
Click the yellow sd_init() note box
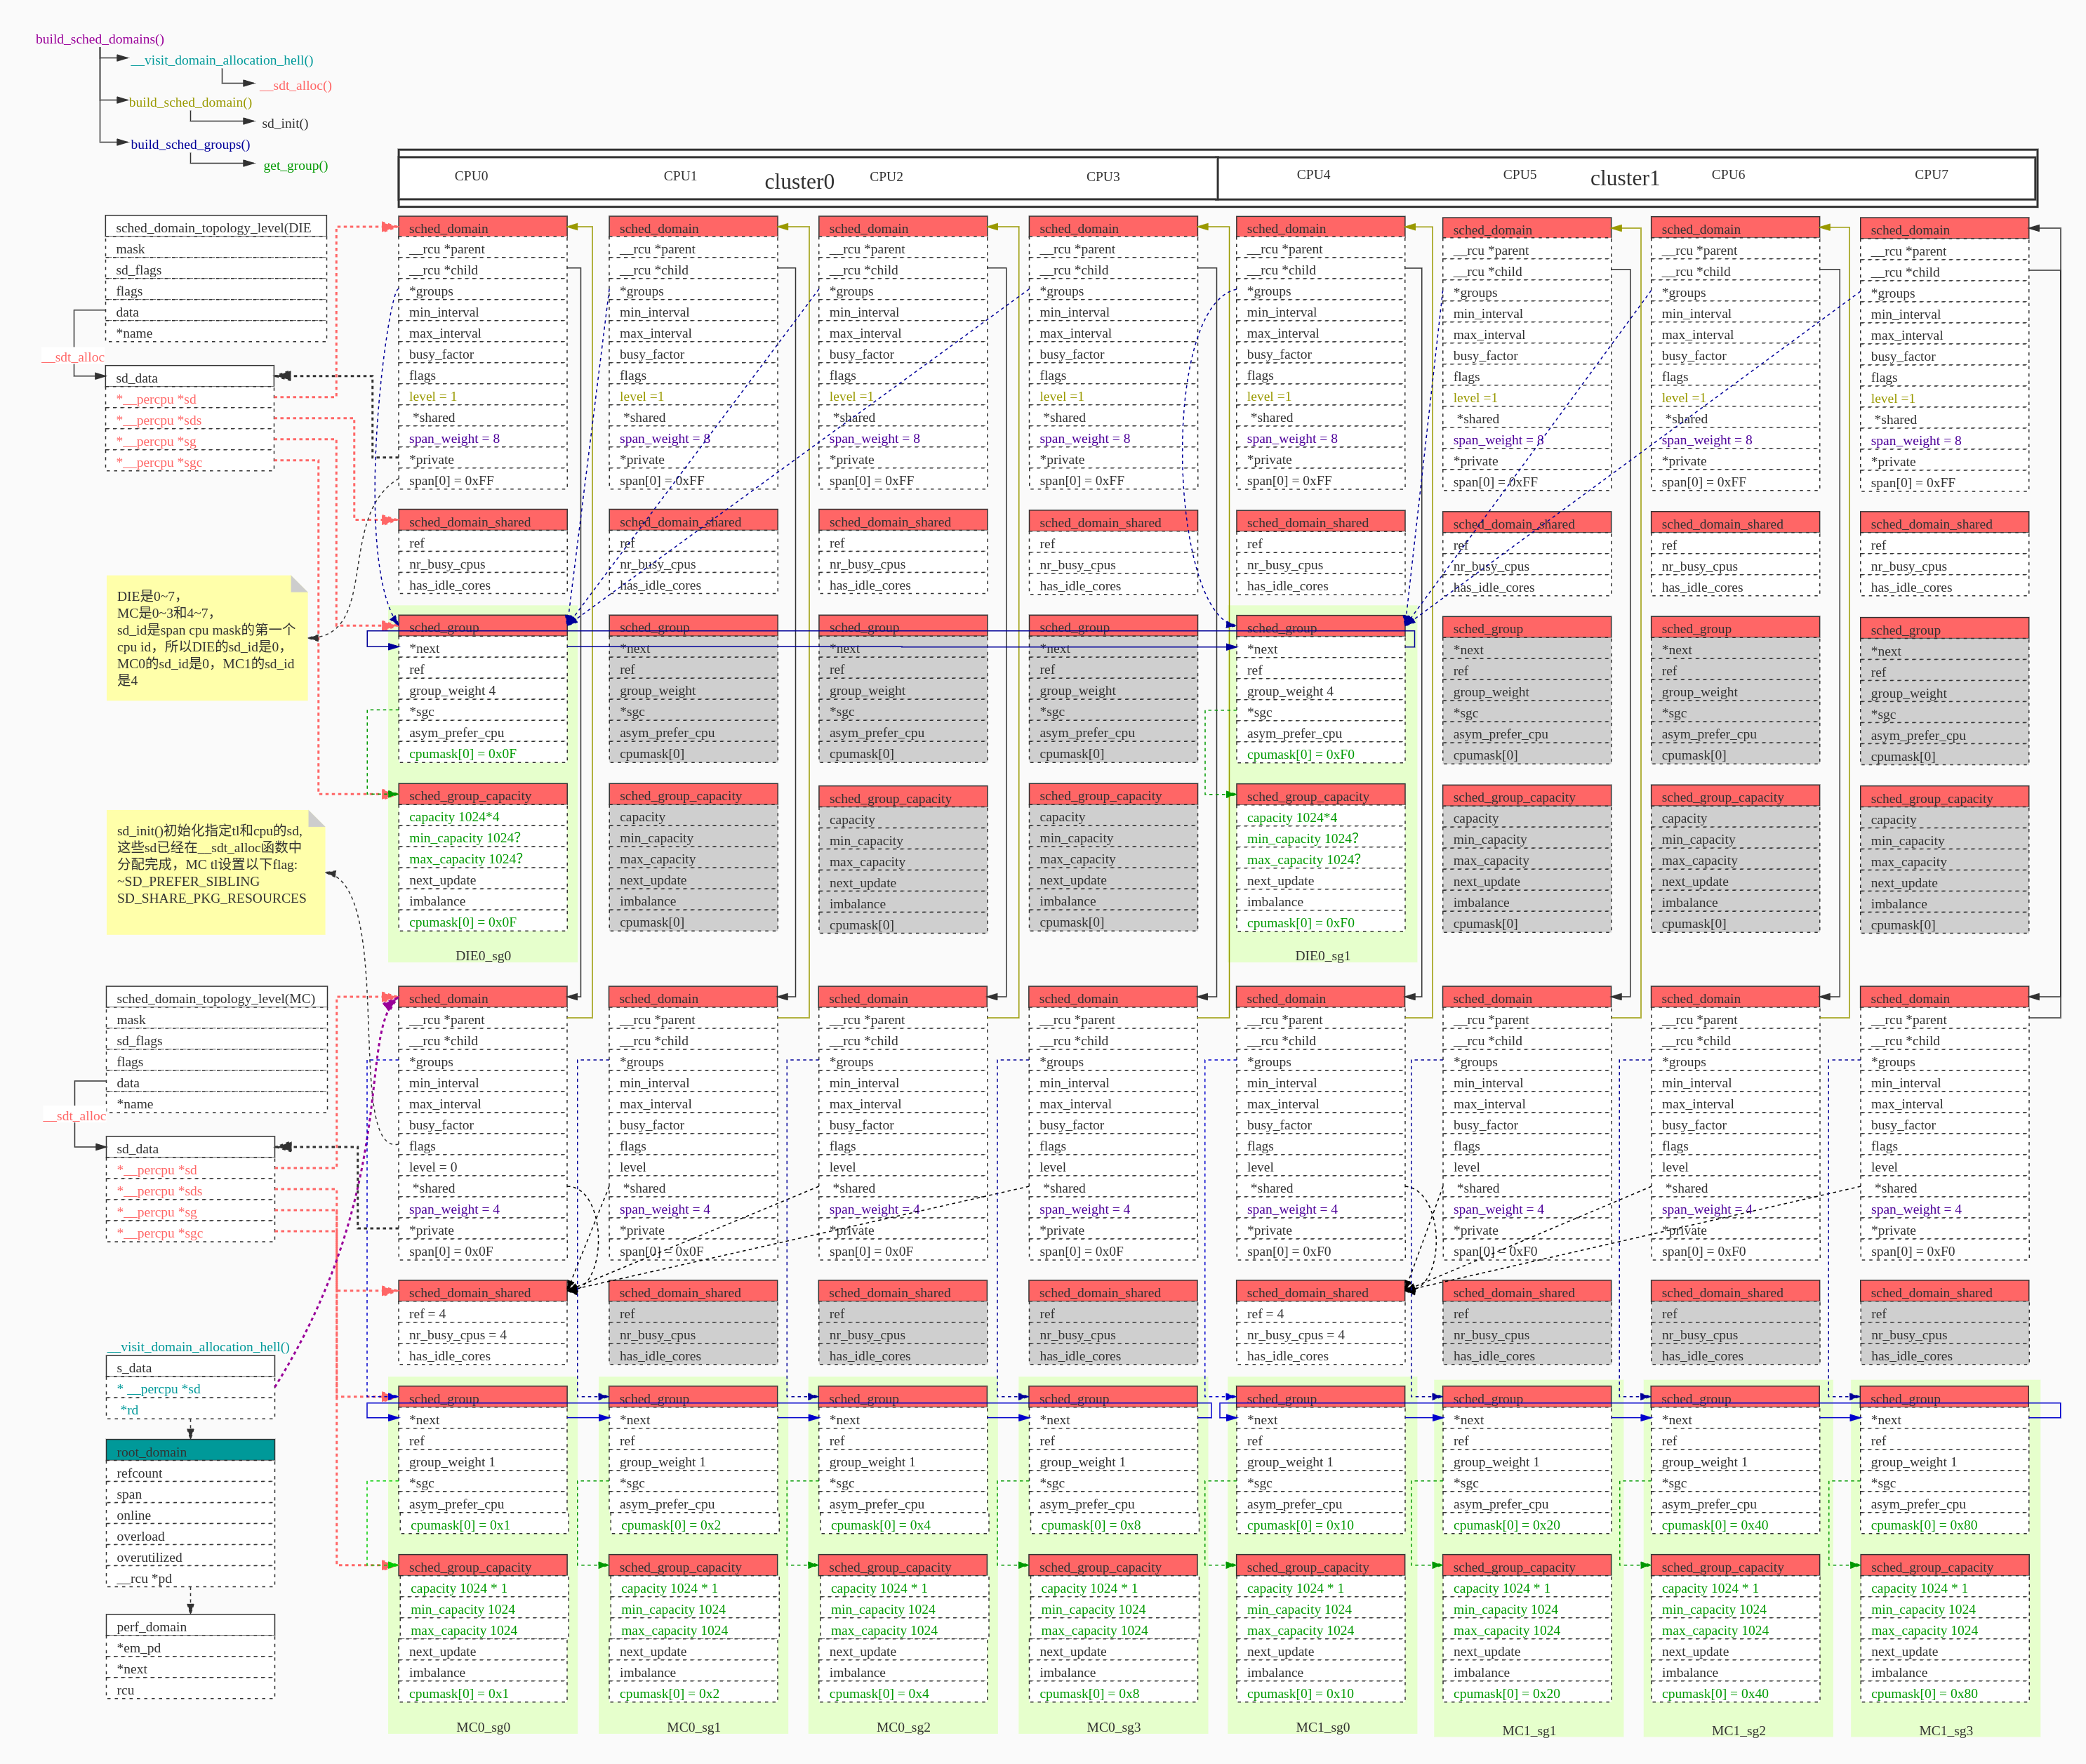[215, 872]
